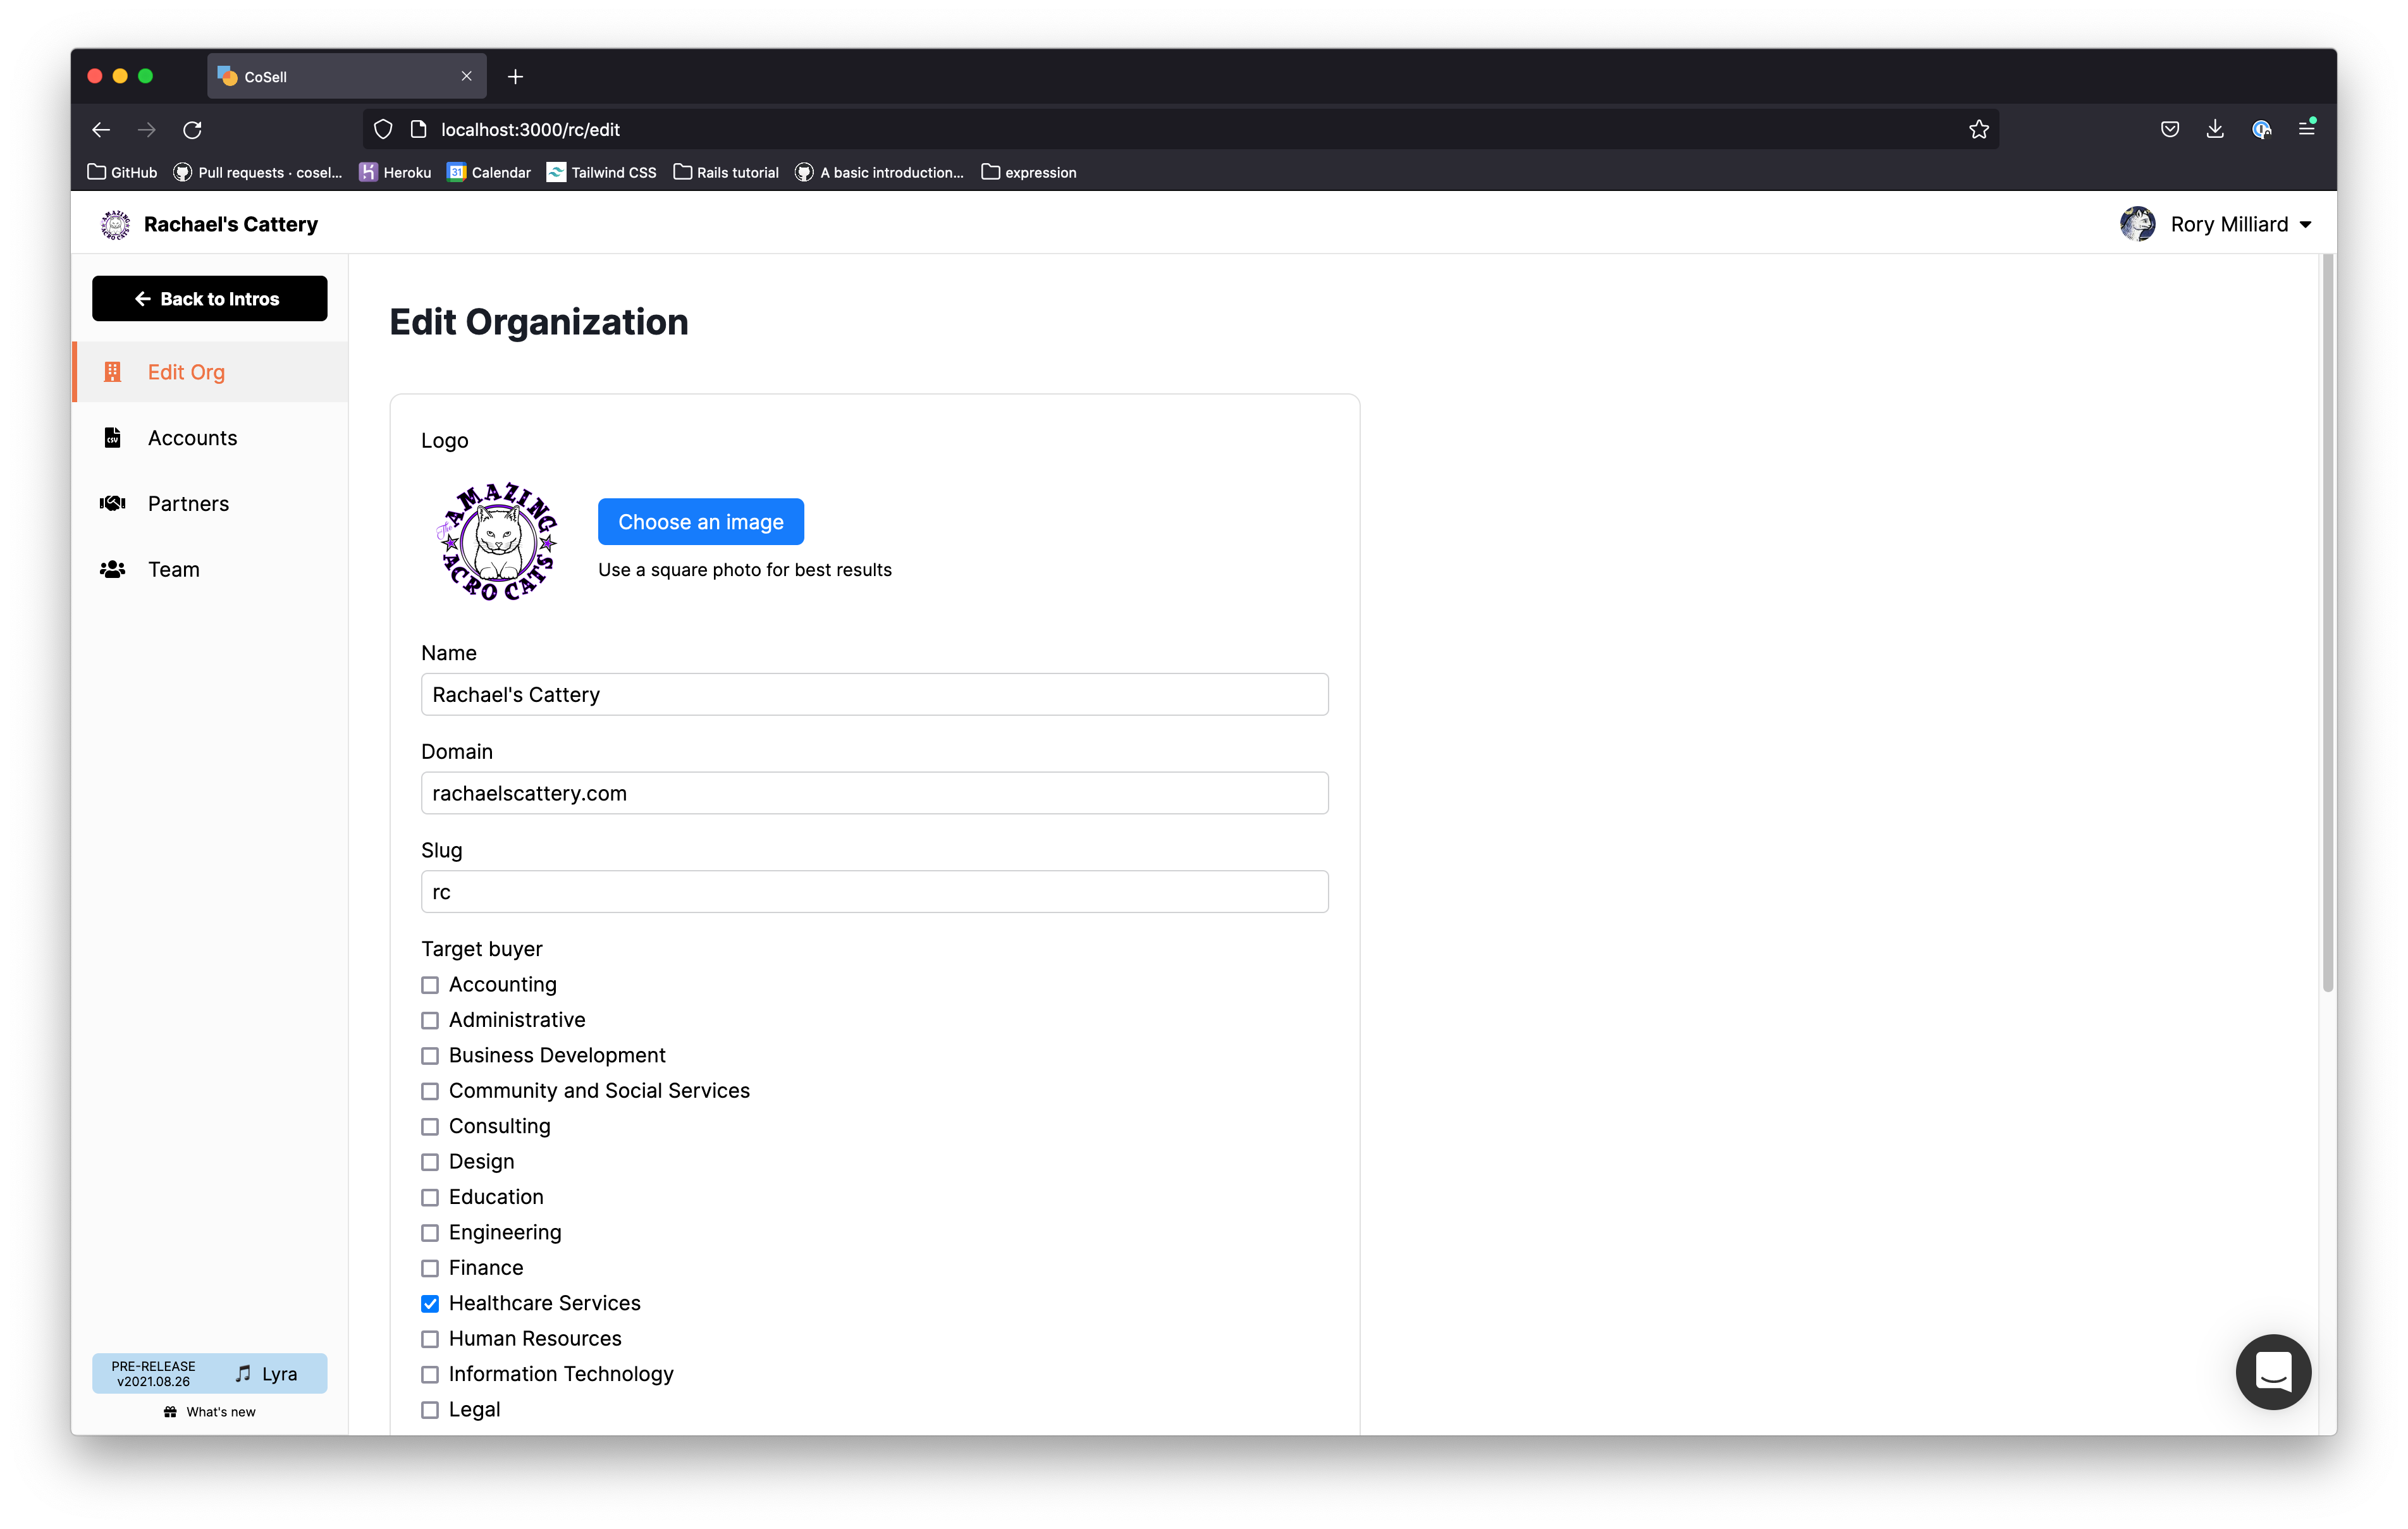2408x1529 pixels.
Task: Check the Design checkbox
Action: (430, 1163)
